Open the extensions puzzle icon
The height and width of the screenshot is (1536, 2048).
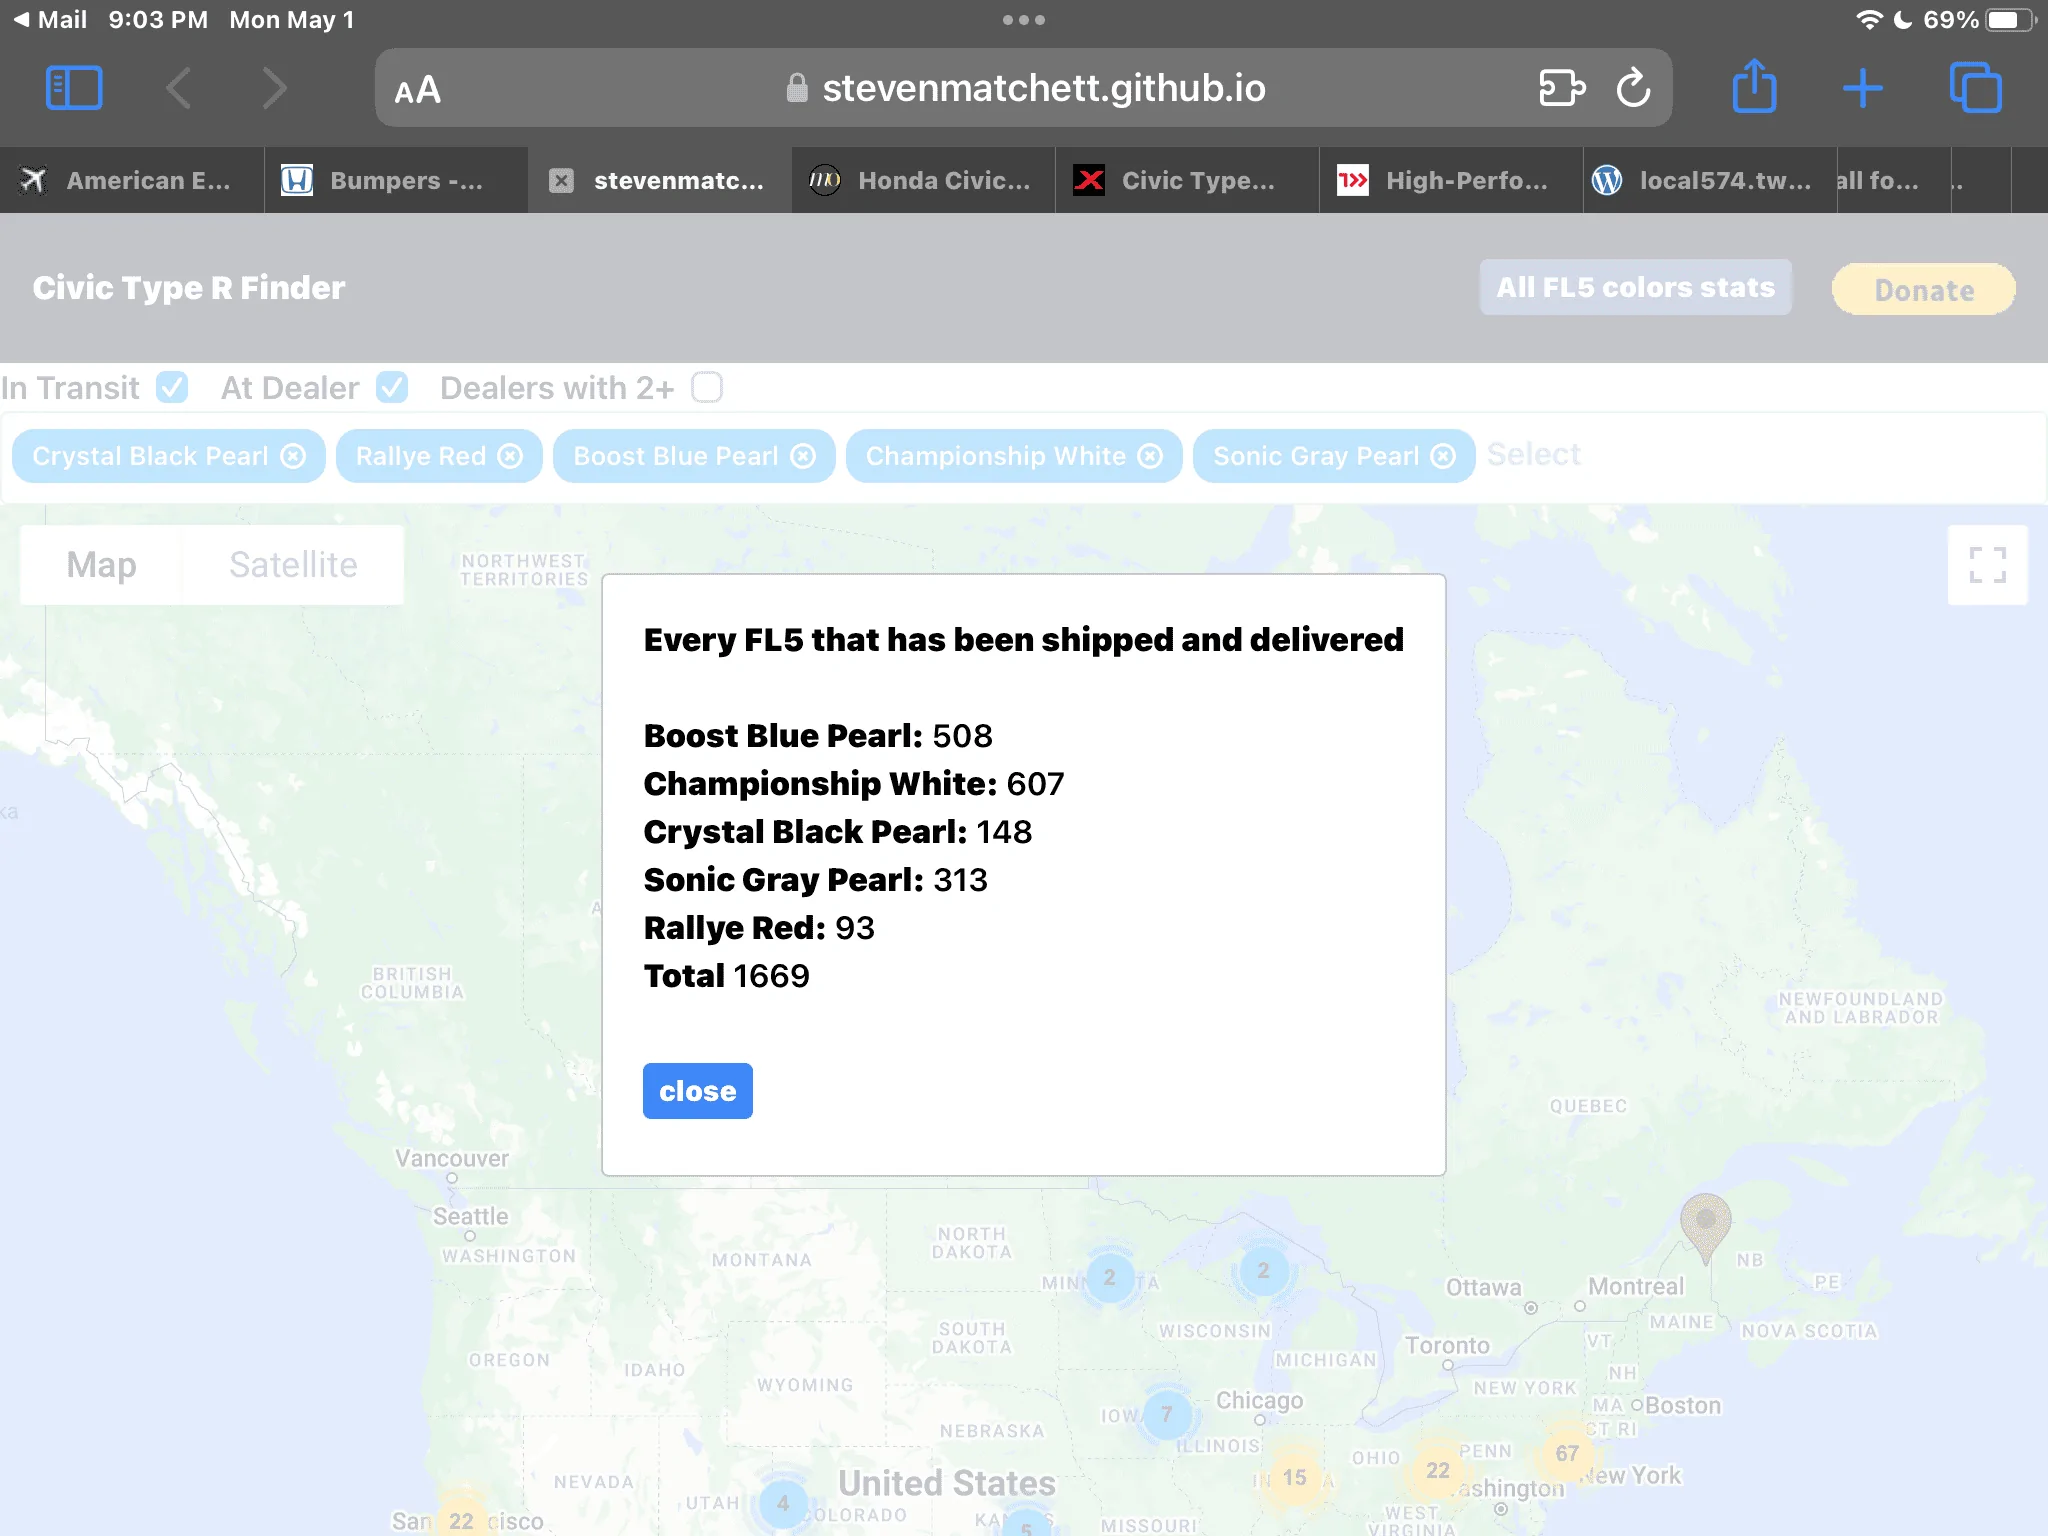pyautogui.click(x=1562, y=88)
